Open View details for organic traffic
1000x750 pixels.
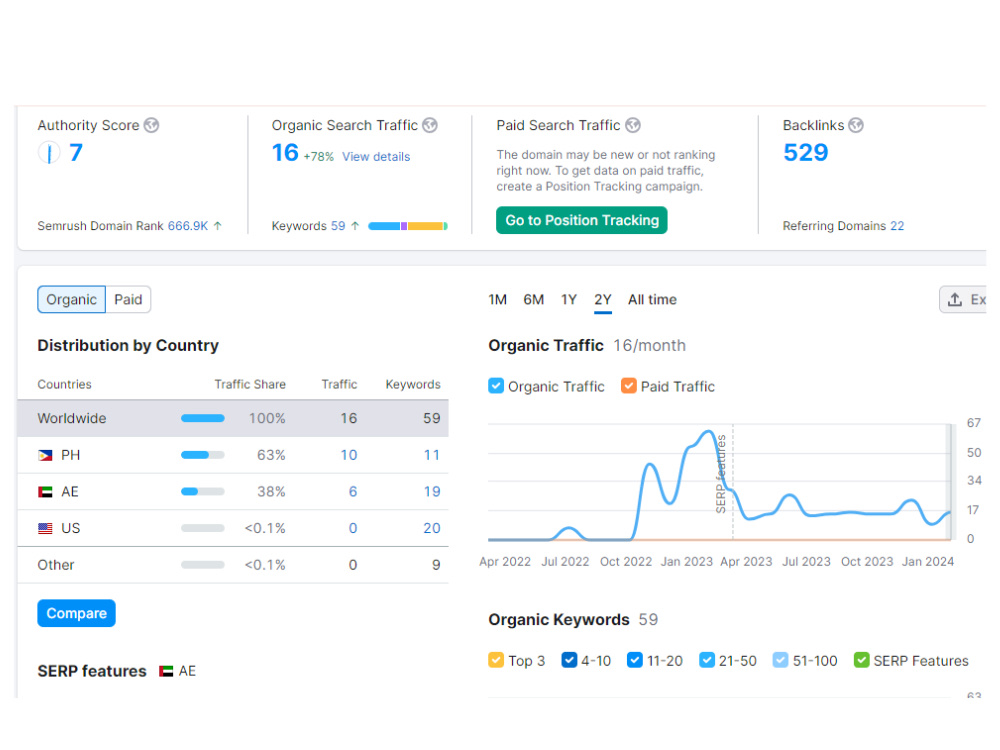pyautogui.click(x=376, y=157)
